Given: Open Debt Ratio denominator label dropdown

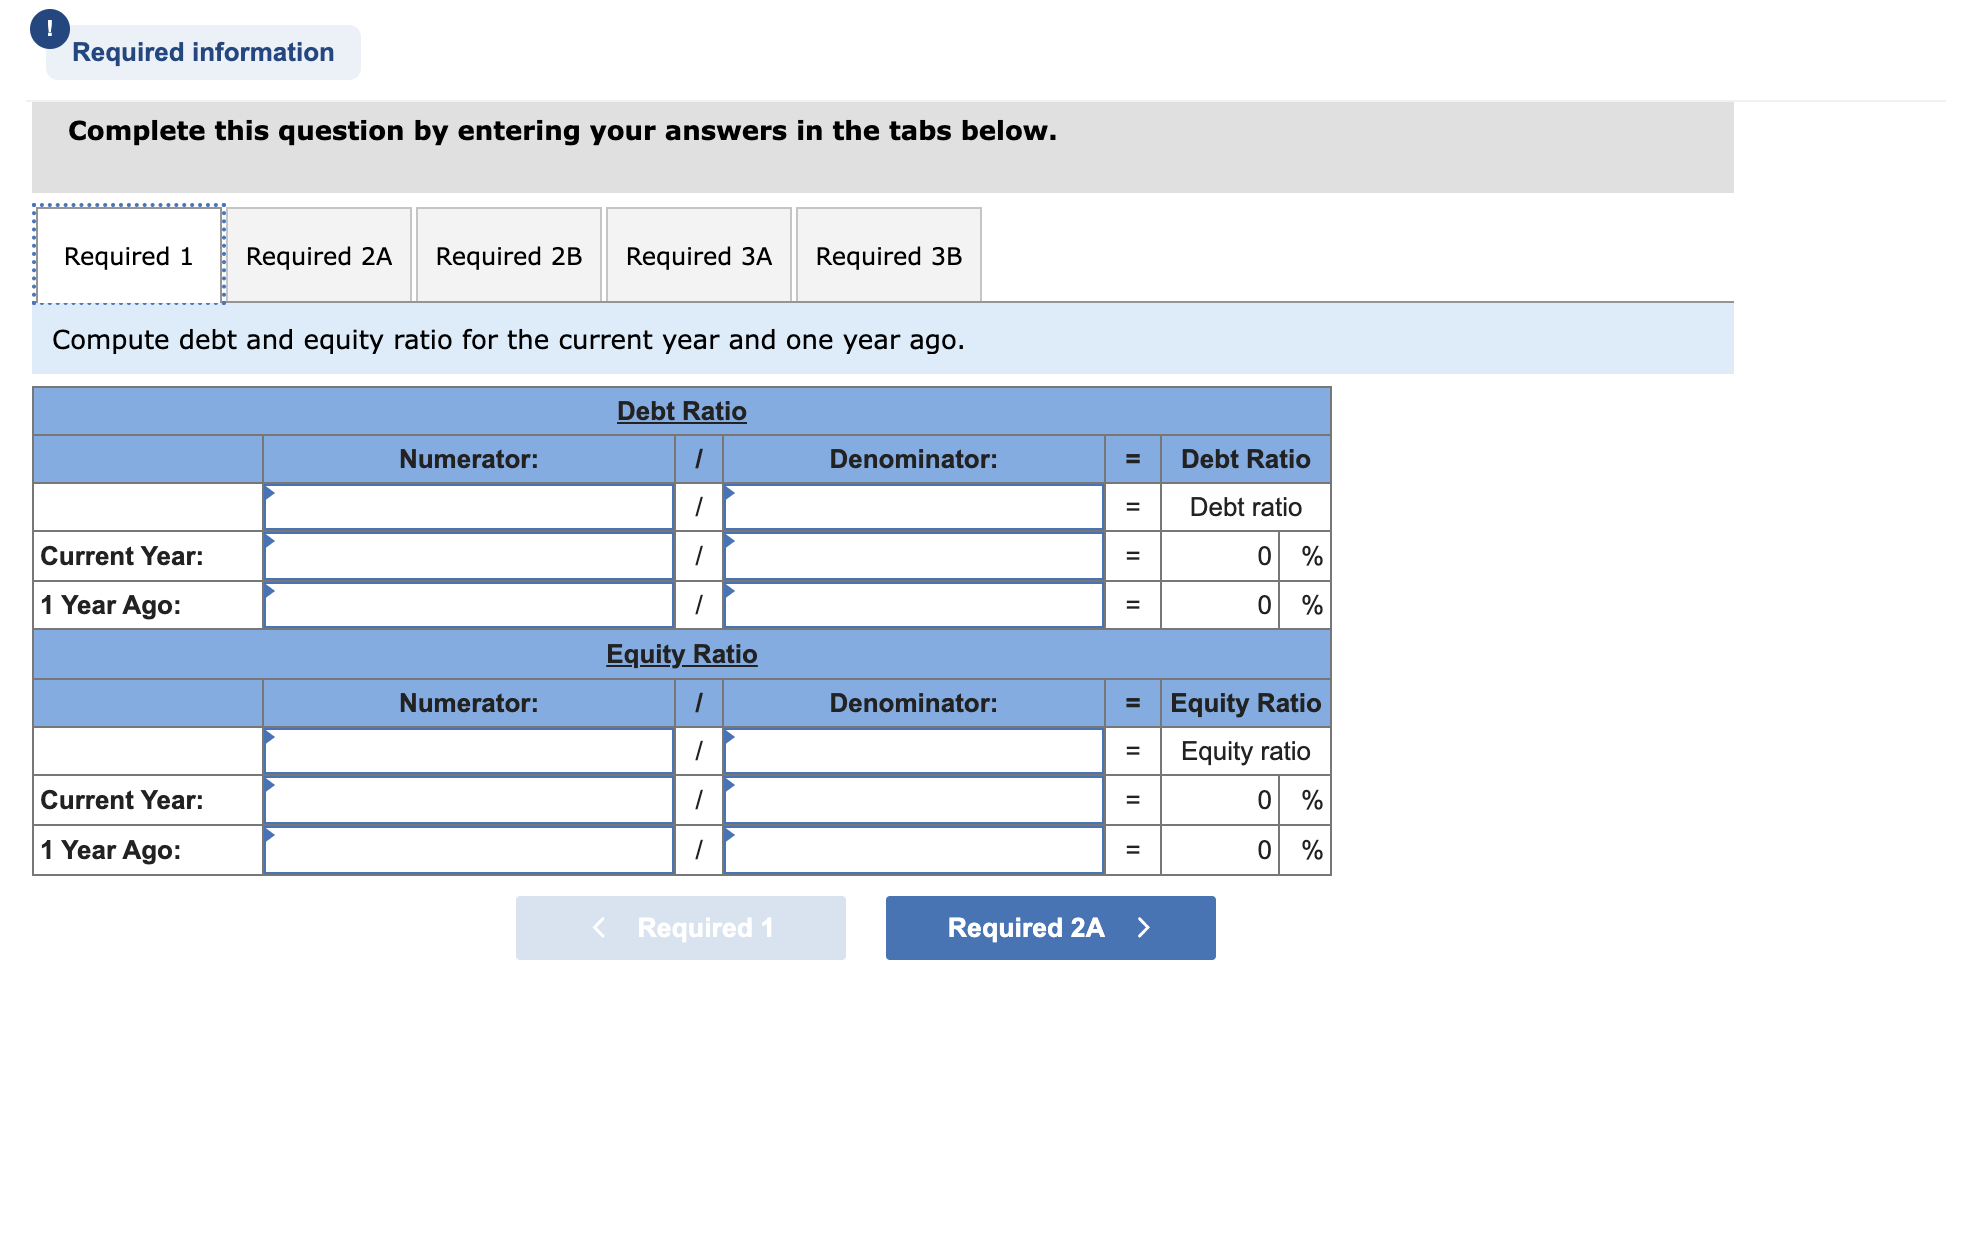Looking at the screenshot, I should click(913, 508).
